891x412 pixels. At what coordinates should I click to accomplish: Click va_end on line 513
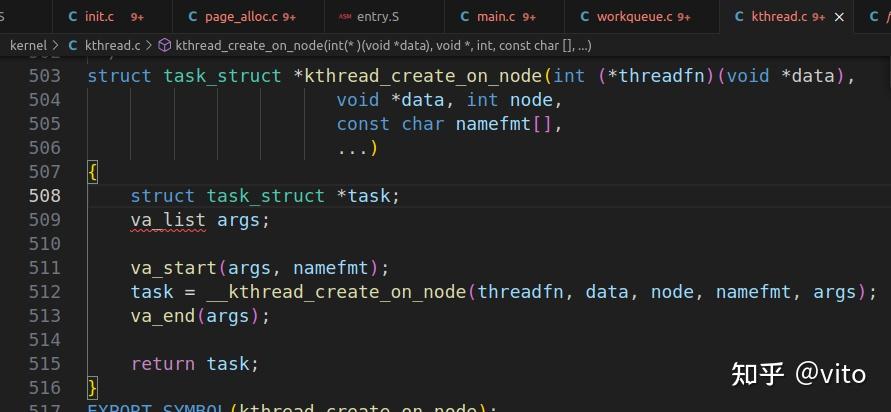tap(163, 316)
